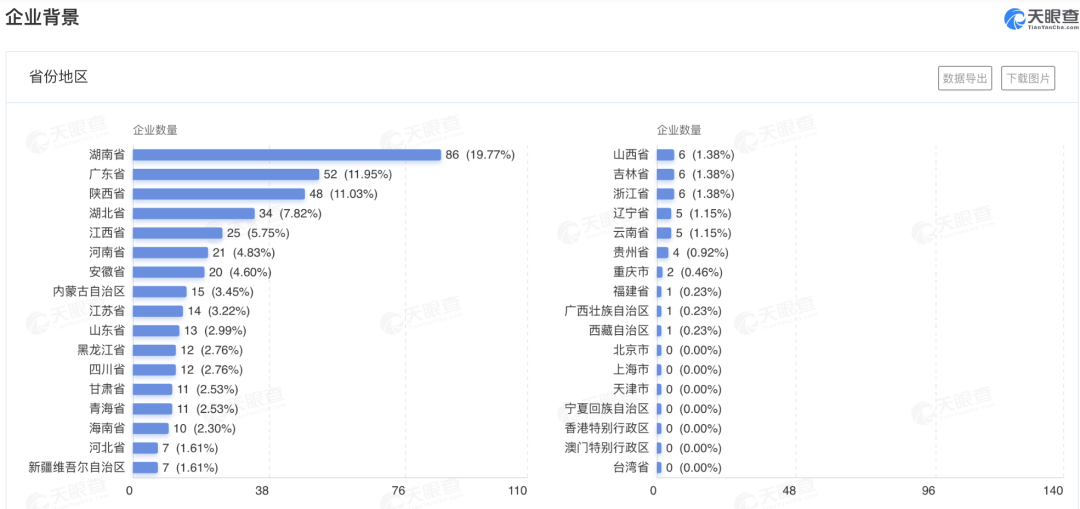Click the 陕西省 bar showing 48

(x=218, y=194)
